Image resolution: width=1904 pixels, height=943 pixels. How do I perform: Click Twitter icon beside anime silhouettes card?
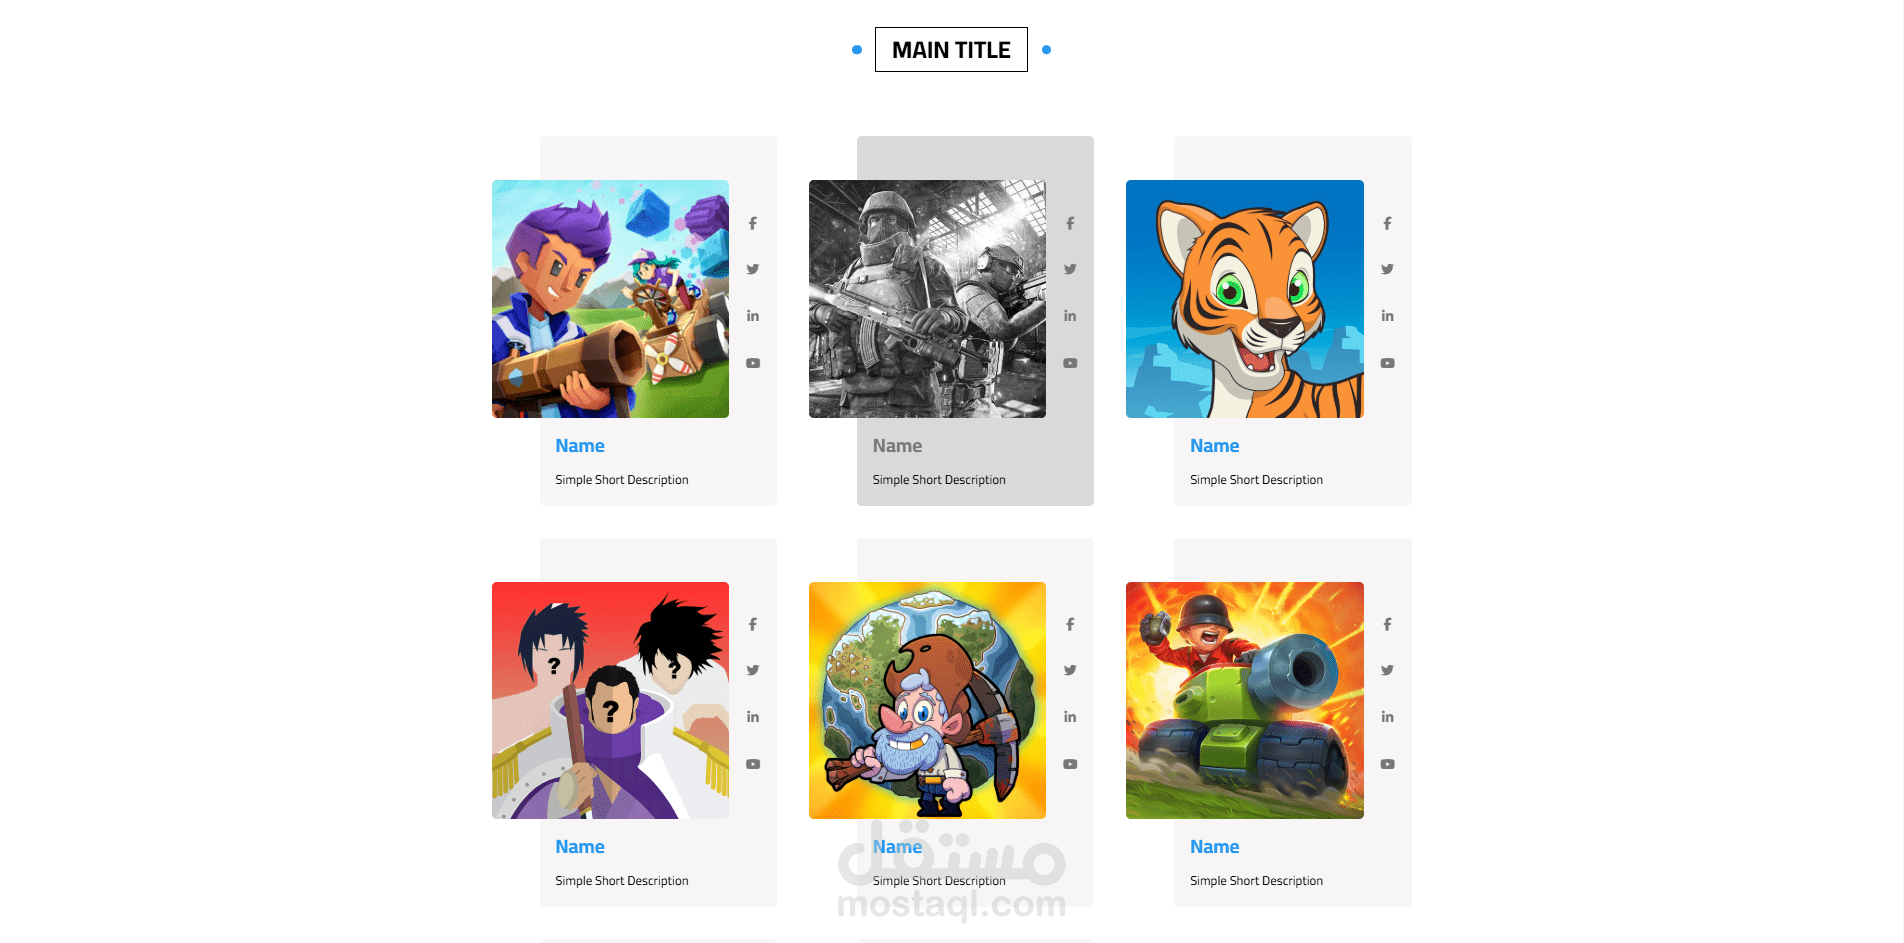click(753, 670)
